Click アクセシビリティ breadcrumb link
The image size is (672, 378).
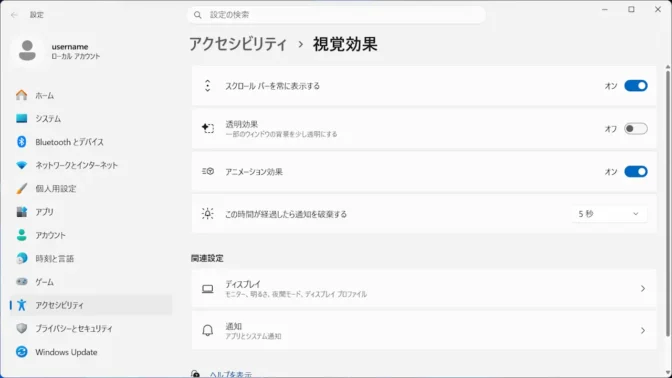click(238, 44)
